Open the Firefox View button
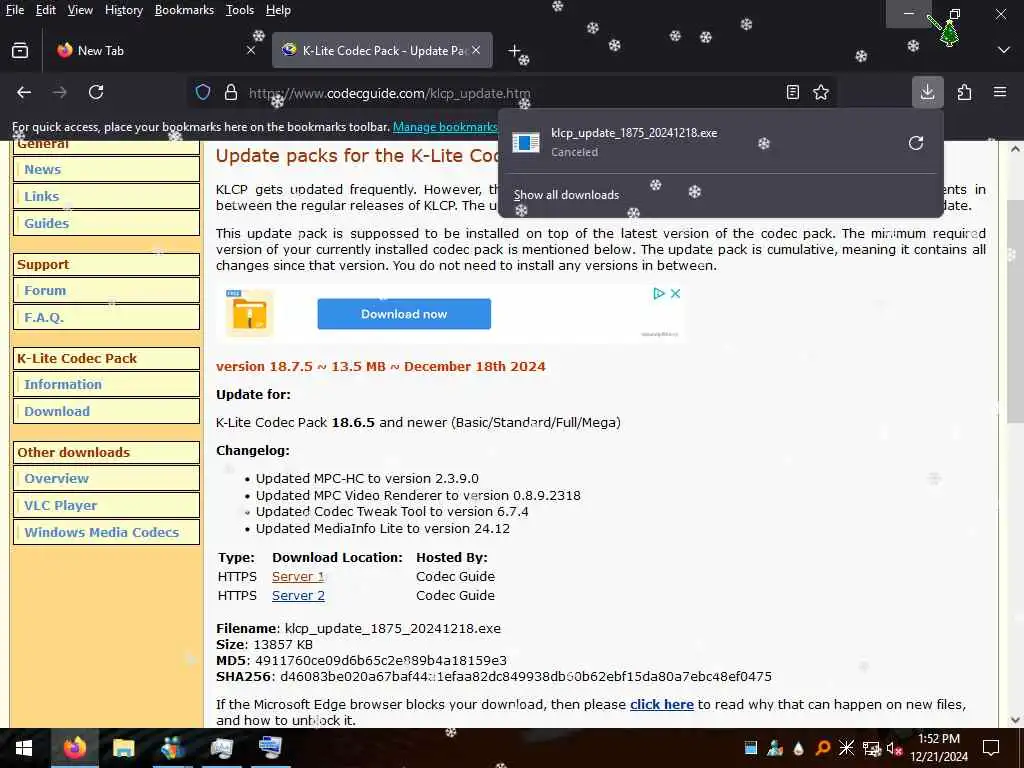This screenshot has width=1024, height=768. pyautogui.click(x=20, y=50)
